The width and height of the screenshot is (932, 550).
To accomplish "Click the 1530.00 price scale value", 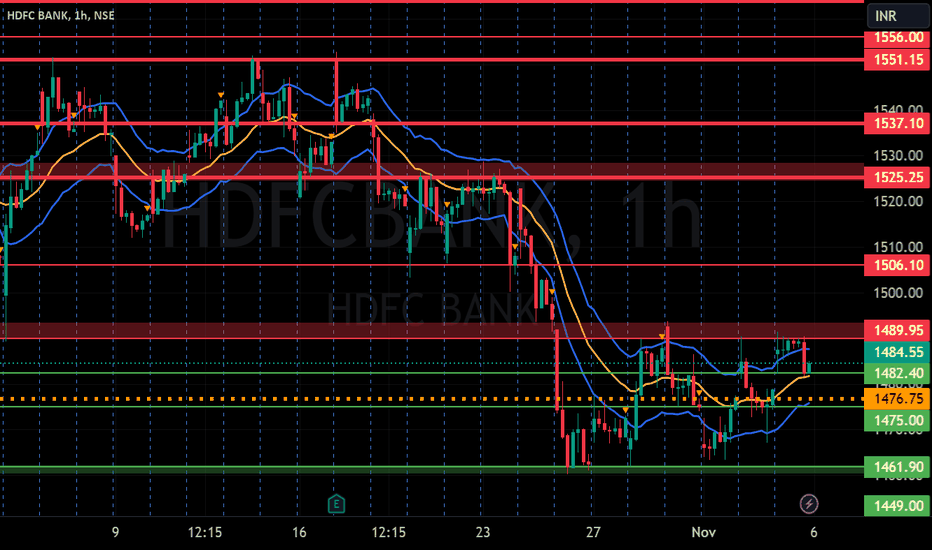I will [898, 156].
